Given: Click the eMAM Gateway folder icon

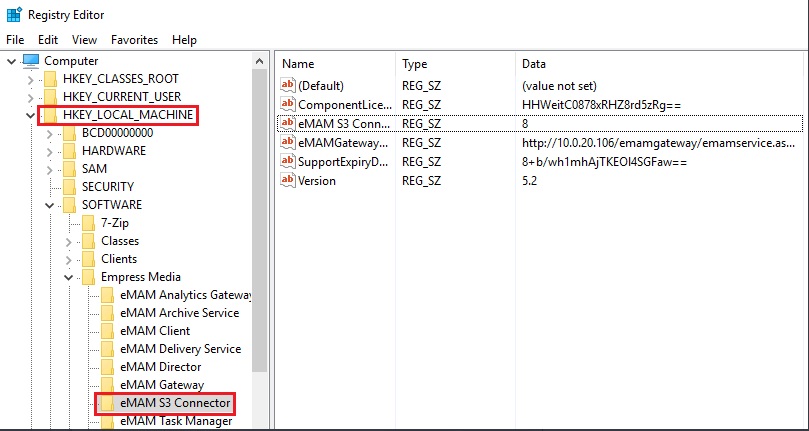Looking at the screenshot, I should click(107, 385).
